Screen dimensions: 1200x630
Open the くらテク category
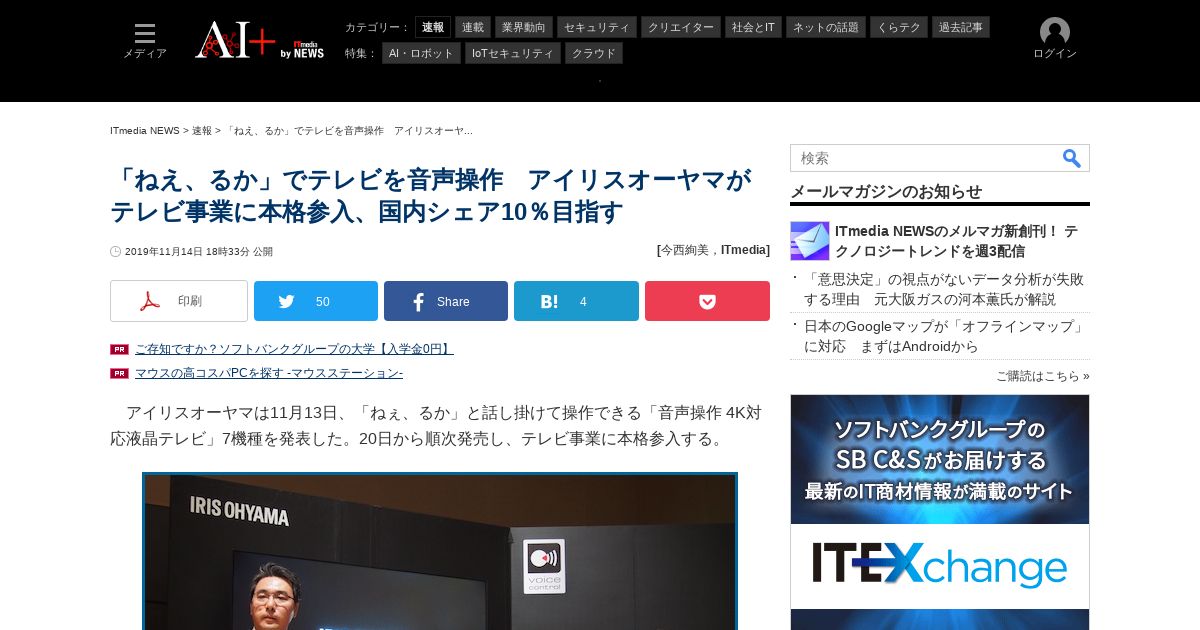click(900, 27)
